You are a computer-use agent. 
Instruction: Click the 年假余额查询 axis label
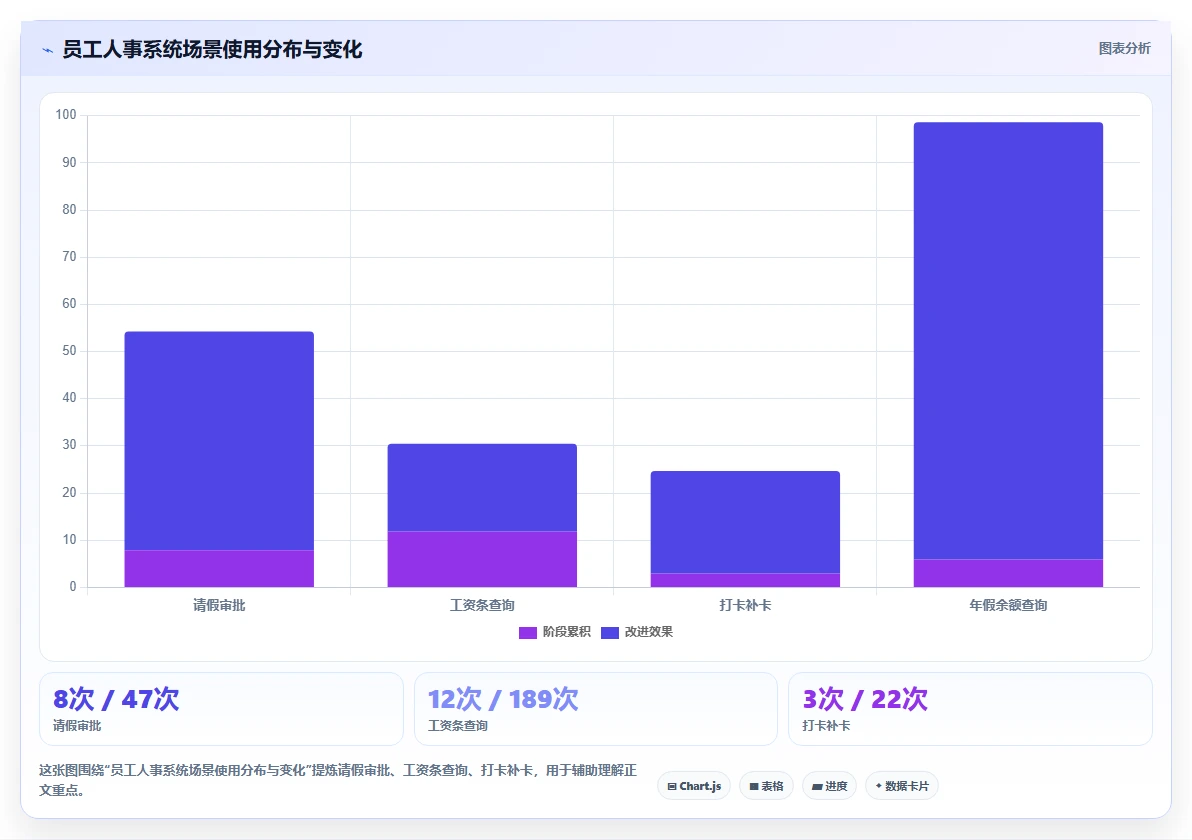point(1008,605)
